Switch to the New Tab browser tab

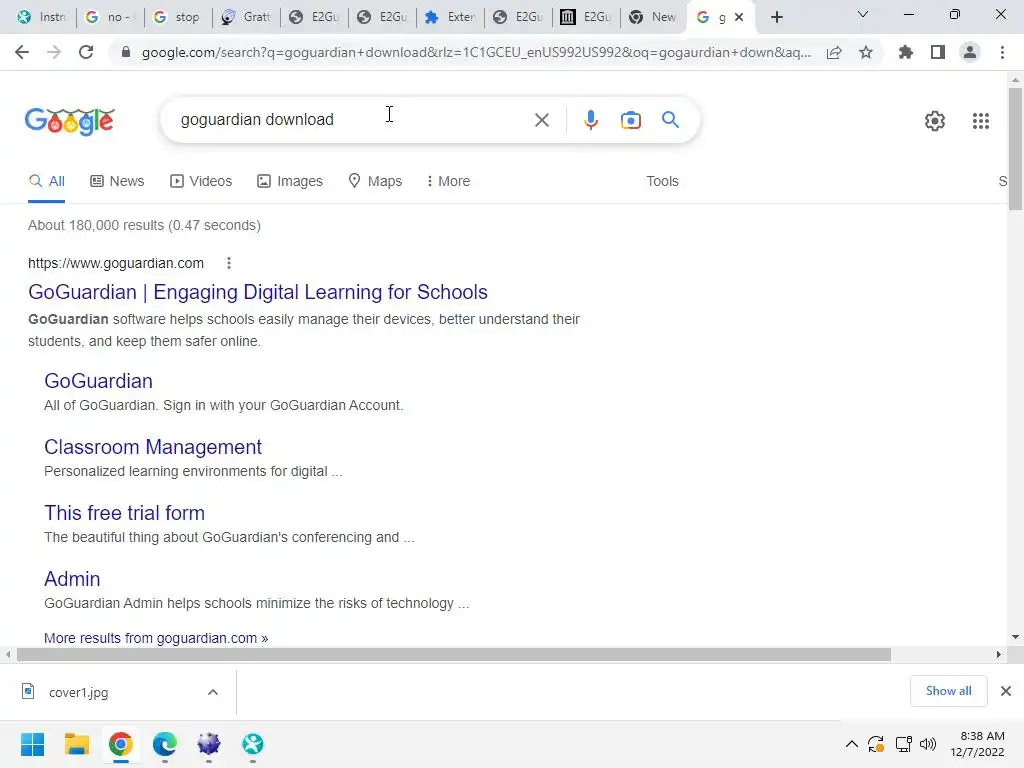(x=654, y=17)
